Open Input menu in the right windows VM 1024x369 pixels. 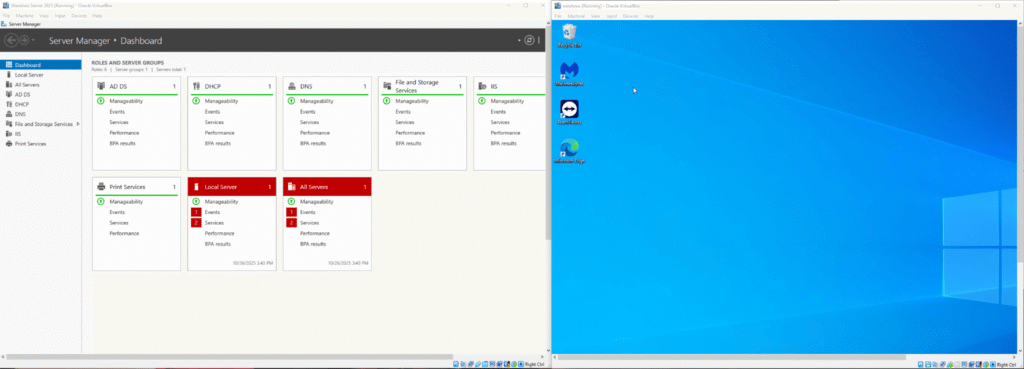pos(612,16)
